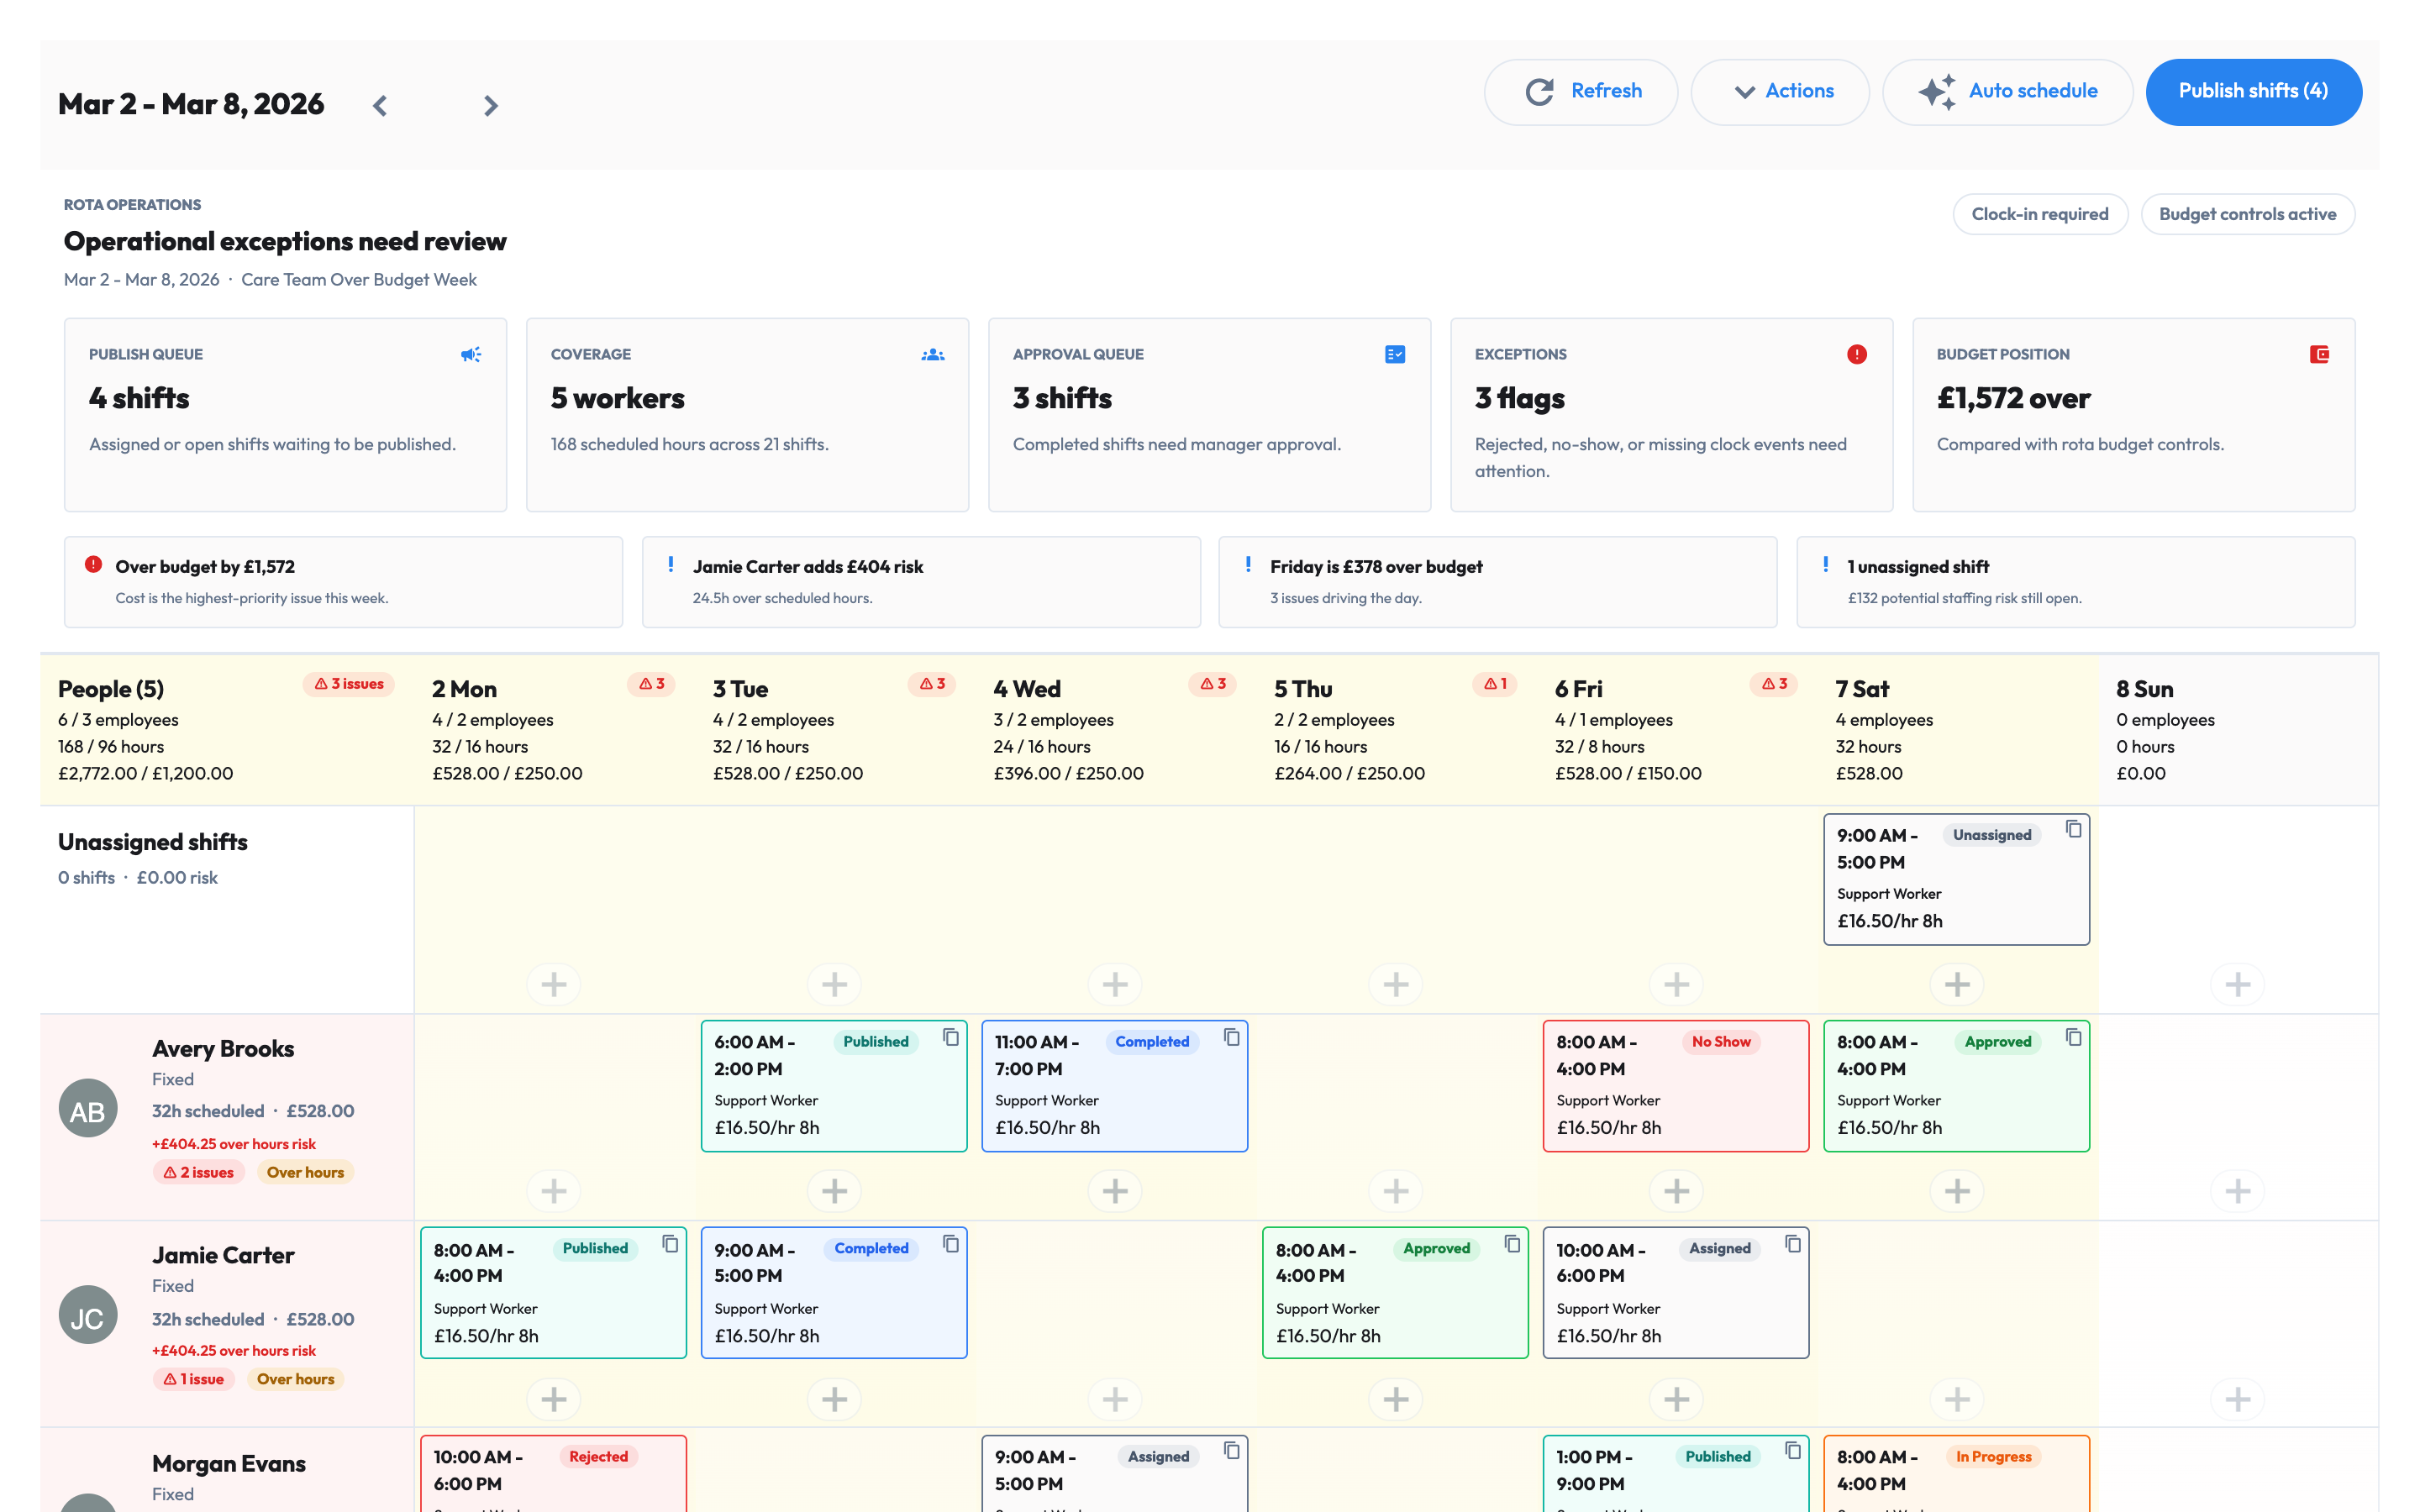This screenshot has width=2420, height=1512.
Task: Click the Exceptions red alert icon
Action: (x=1857, y=354)
